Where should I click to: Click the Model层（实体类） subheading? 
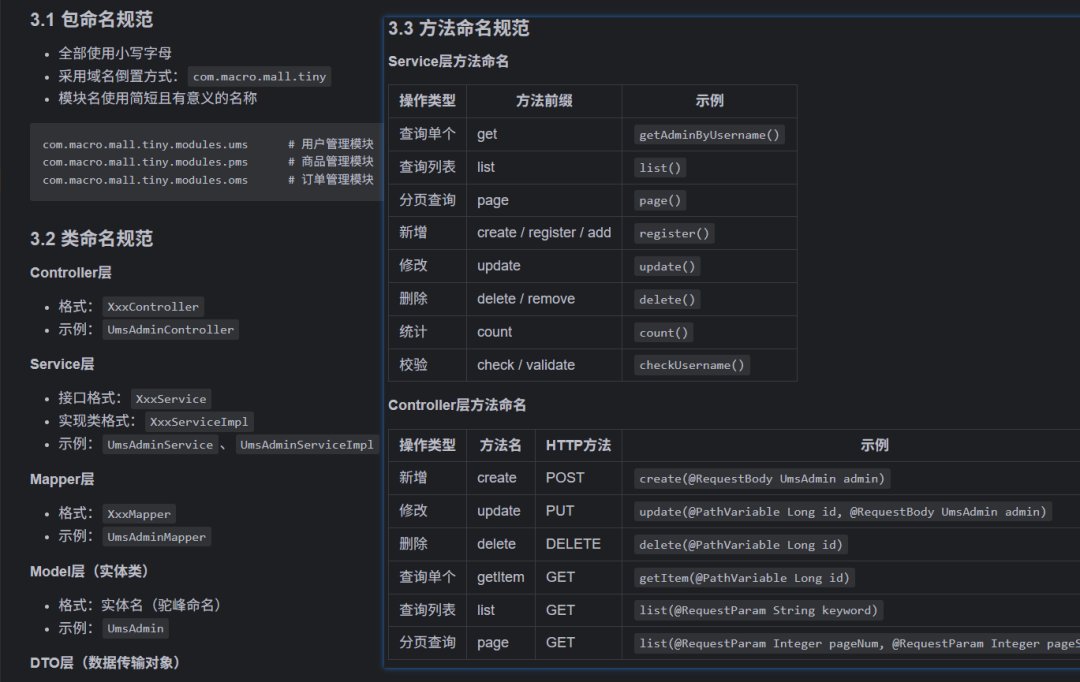[x=89, y=571]
